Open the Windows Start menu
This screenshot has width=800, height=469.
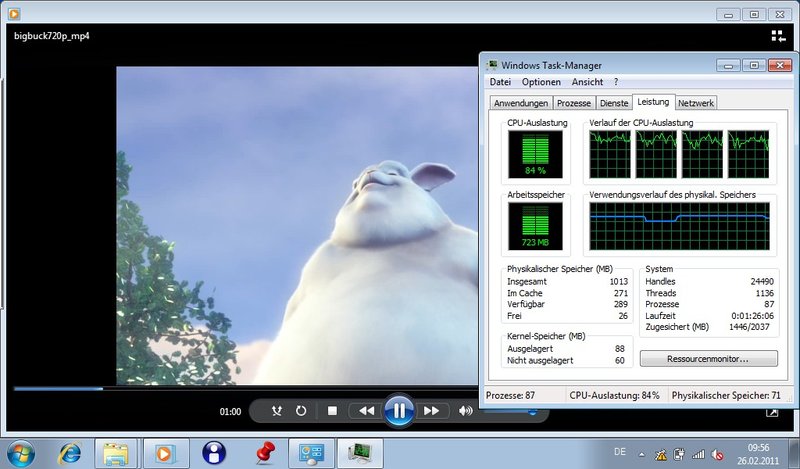click(x=21, y=453)
